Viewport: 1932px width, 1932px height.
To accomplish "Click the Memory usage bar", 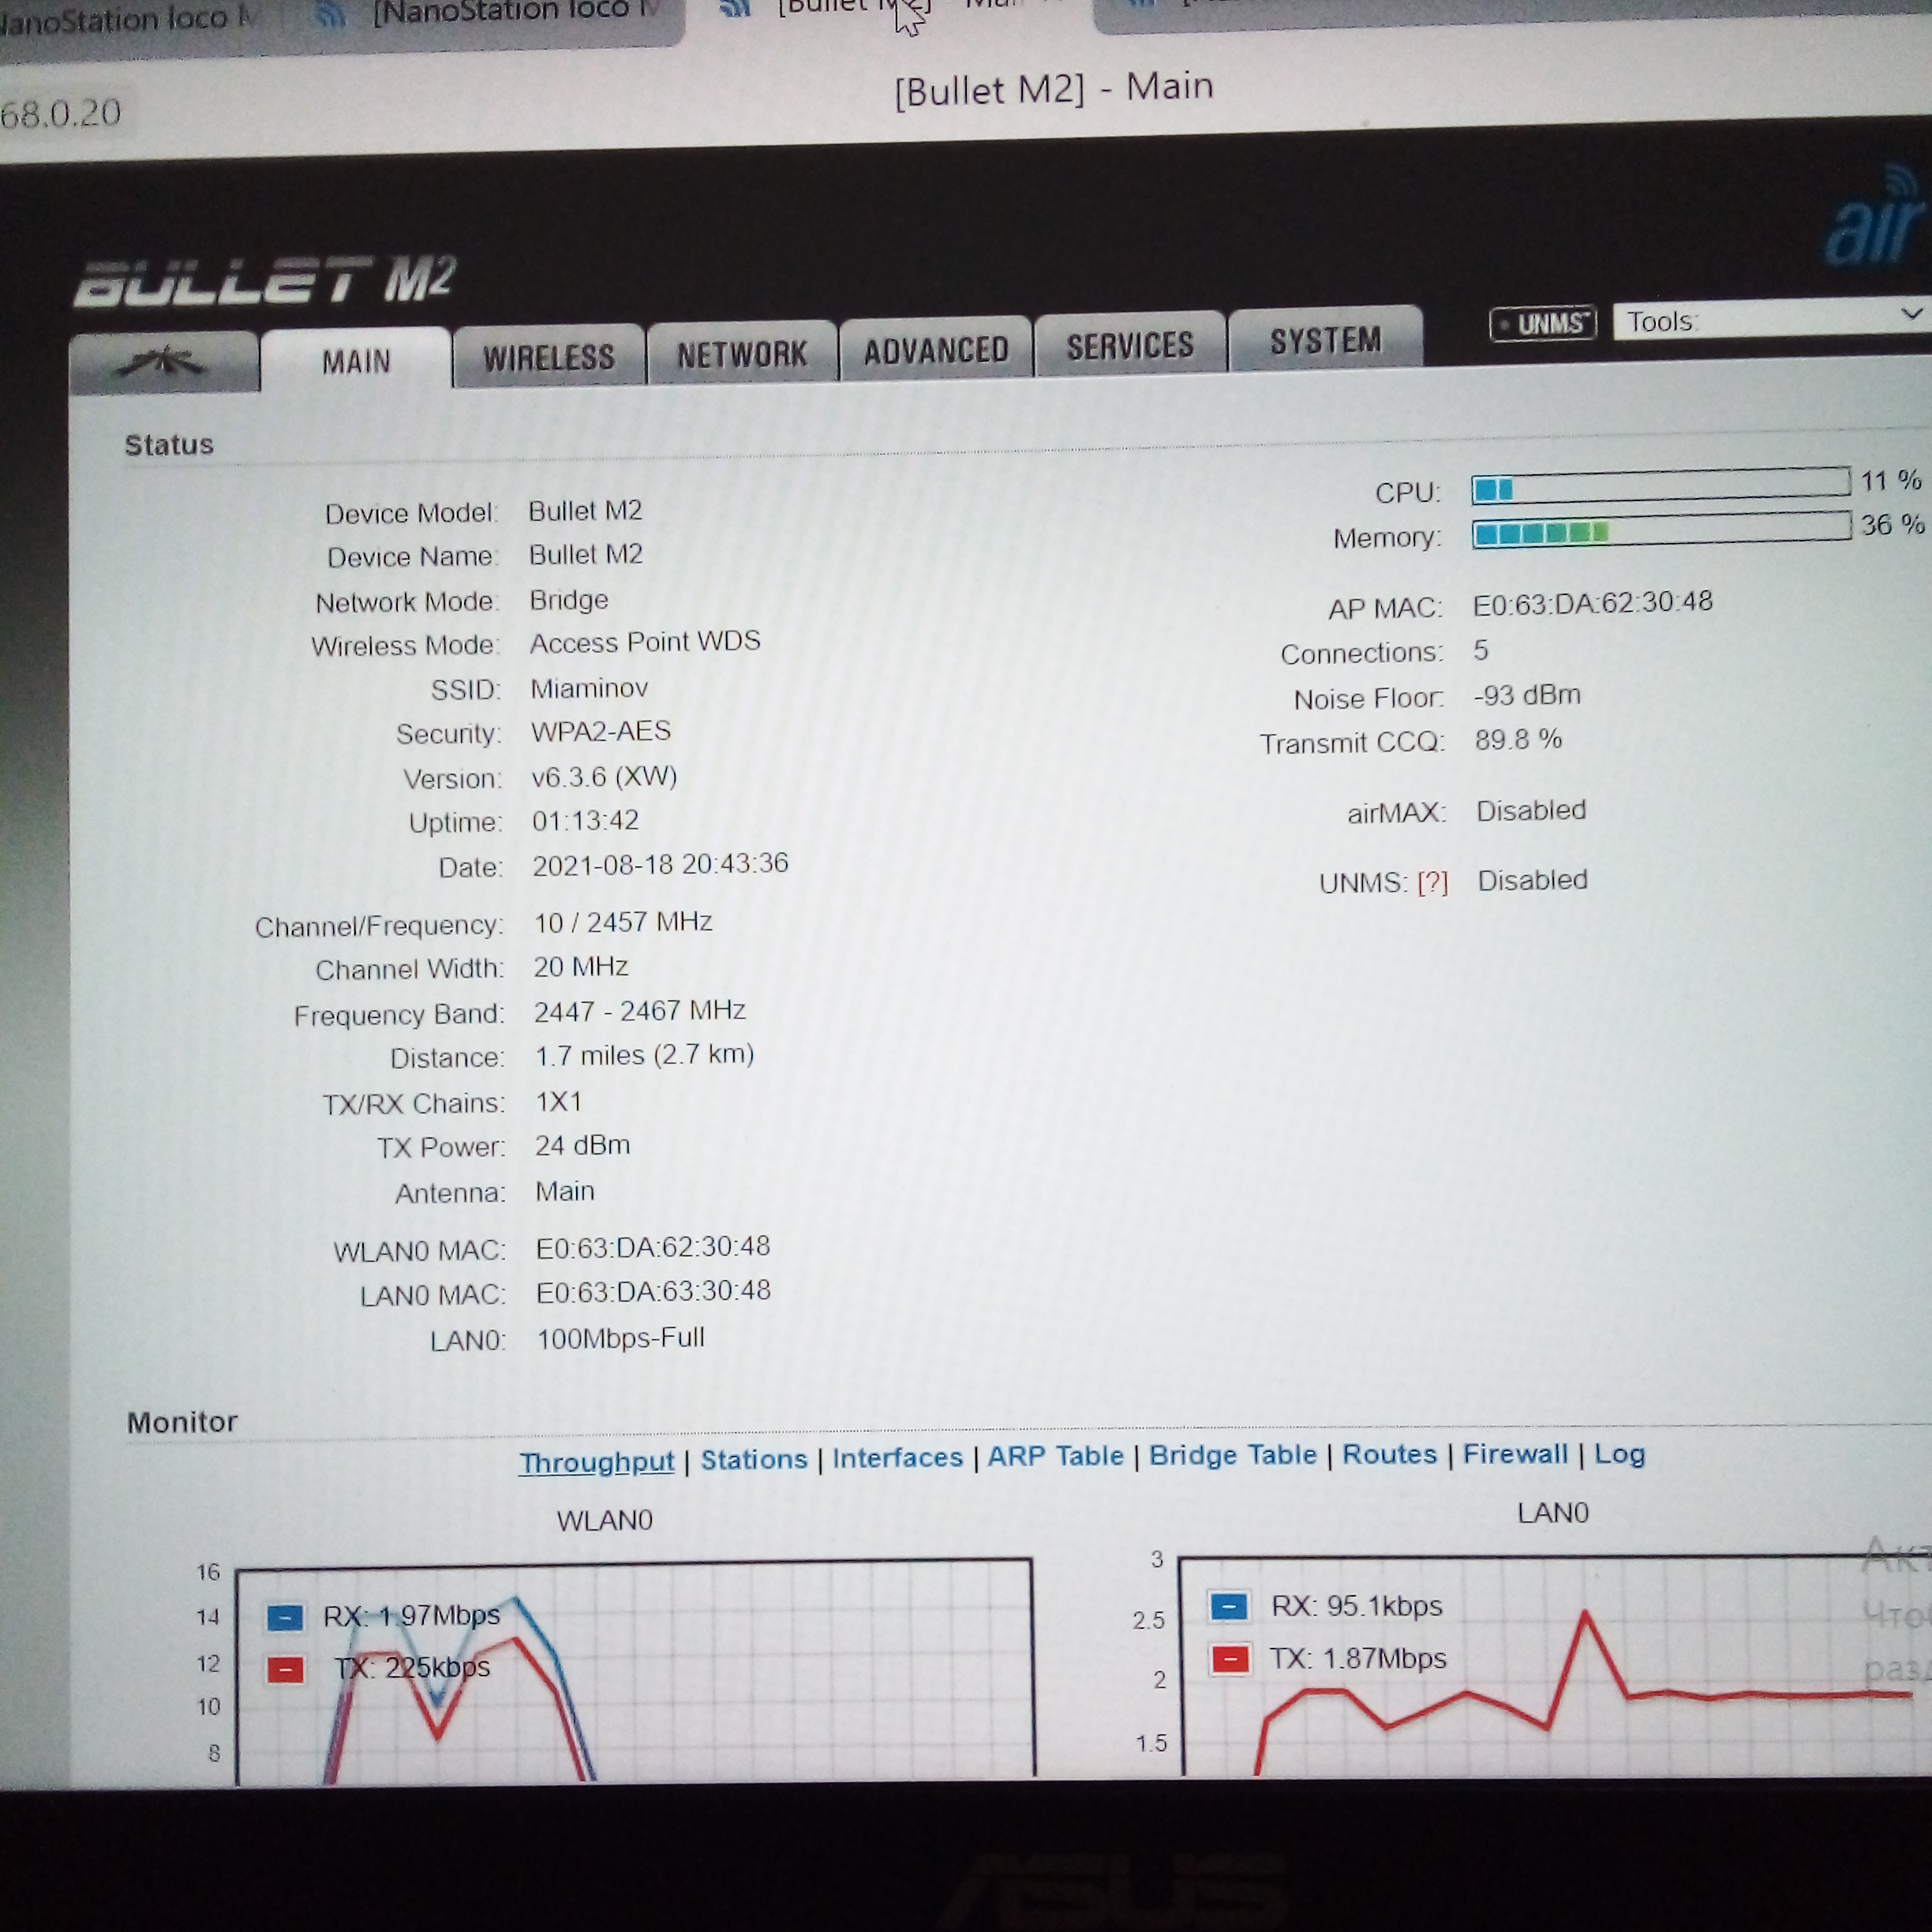I will pyautogui.click(x=1662, y=530).
